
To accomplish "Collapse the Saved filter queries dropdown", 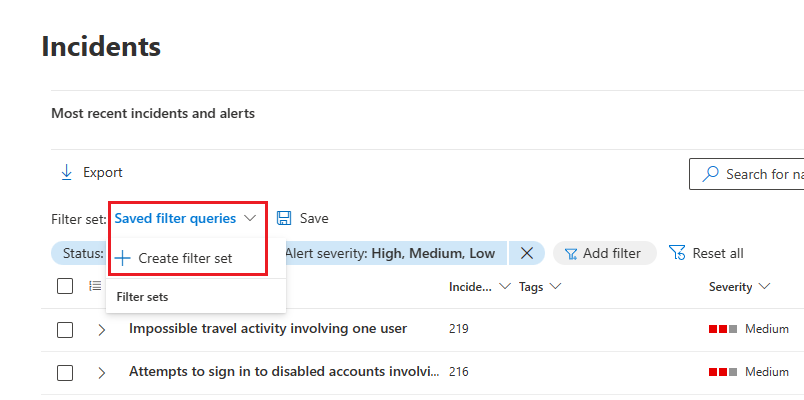I will [250, 218].
